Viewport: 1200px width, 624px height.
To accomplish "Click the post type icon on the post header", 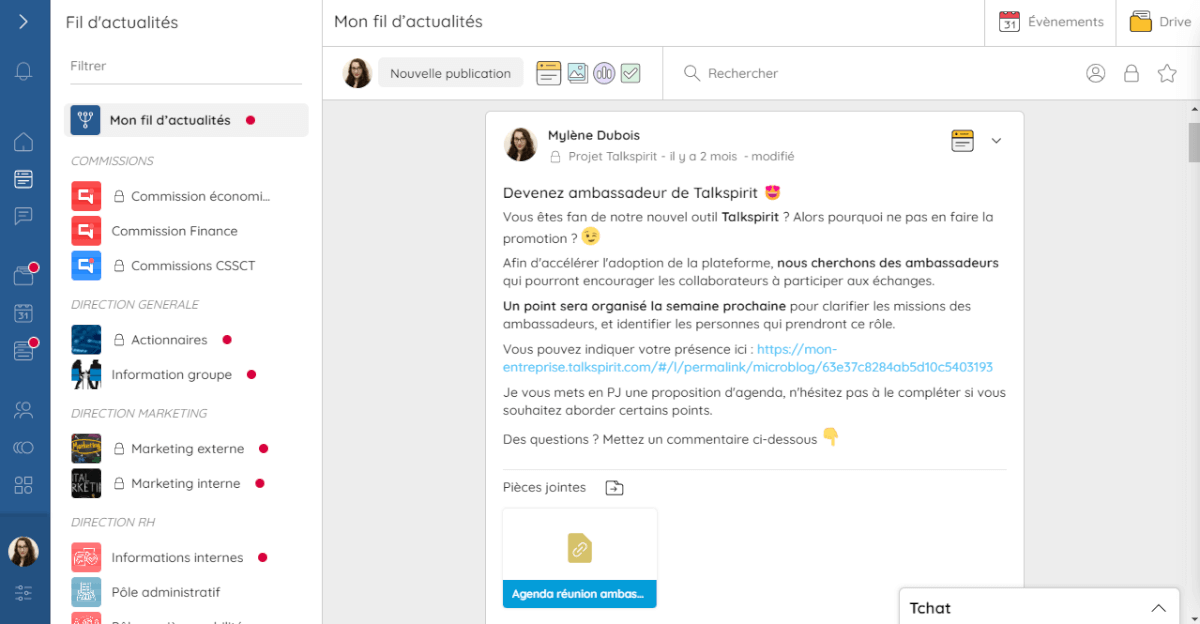I will (x=962, y=141).
